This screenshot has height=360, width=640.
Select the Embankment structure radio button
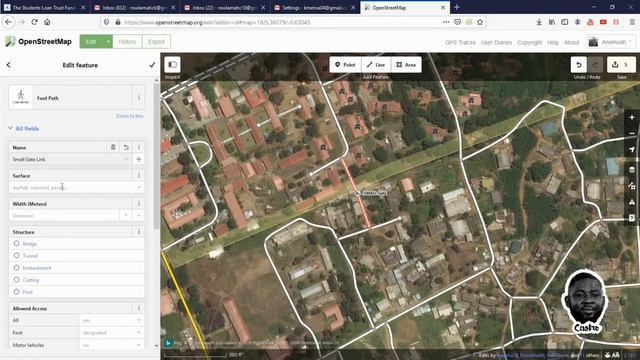[x=16, y=268]
